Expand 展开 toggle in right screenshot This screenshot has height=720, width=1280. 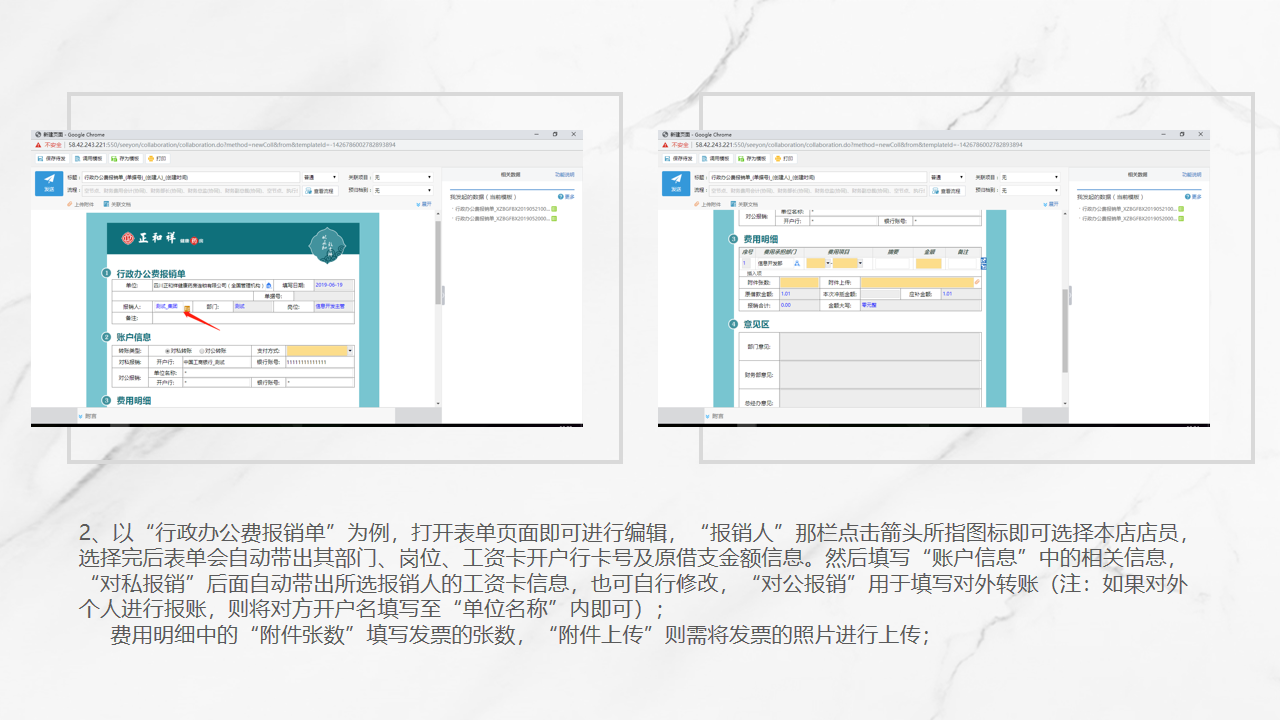coord(1051,204)
